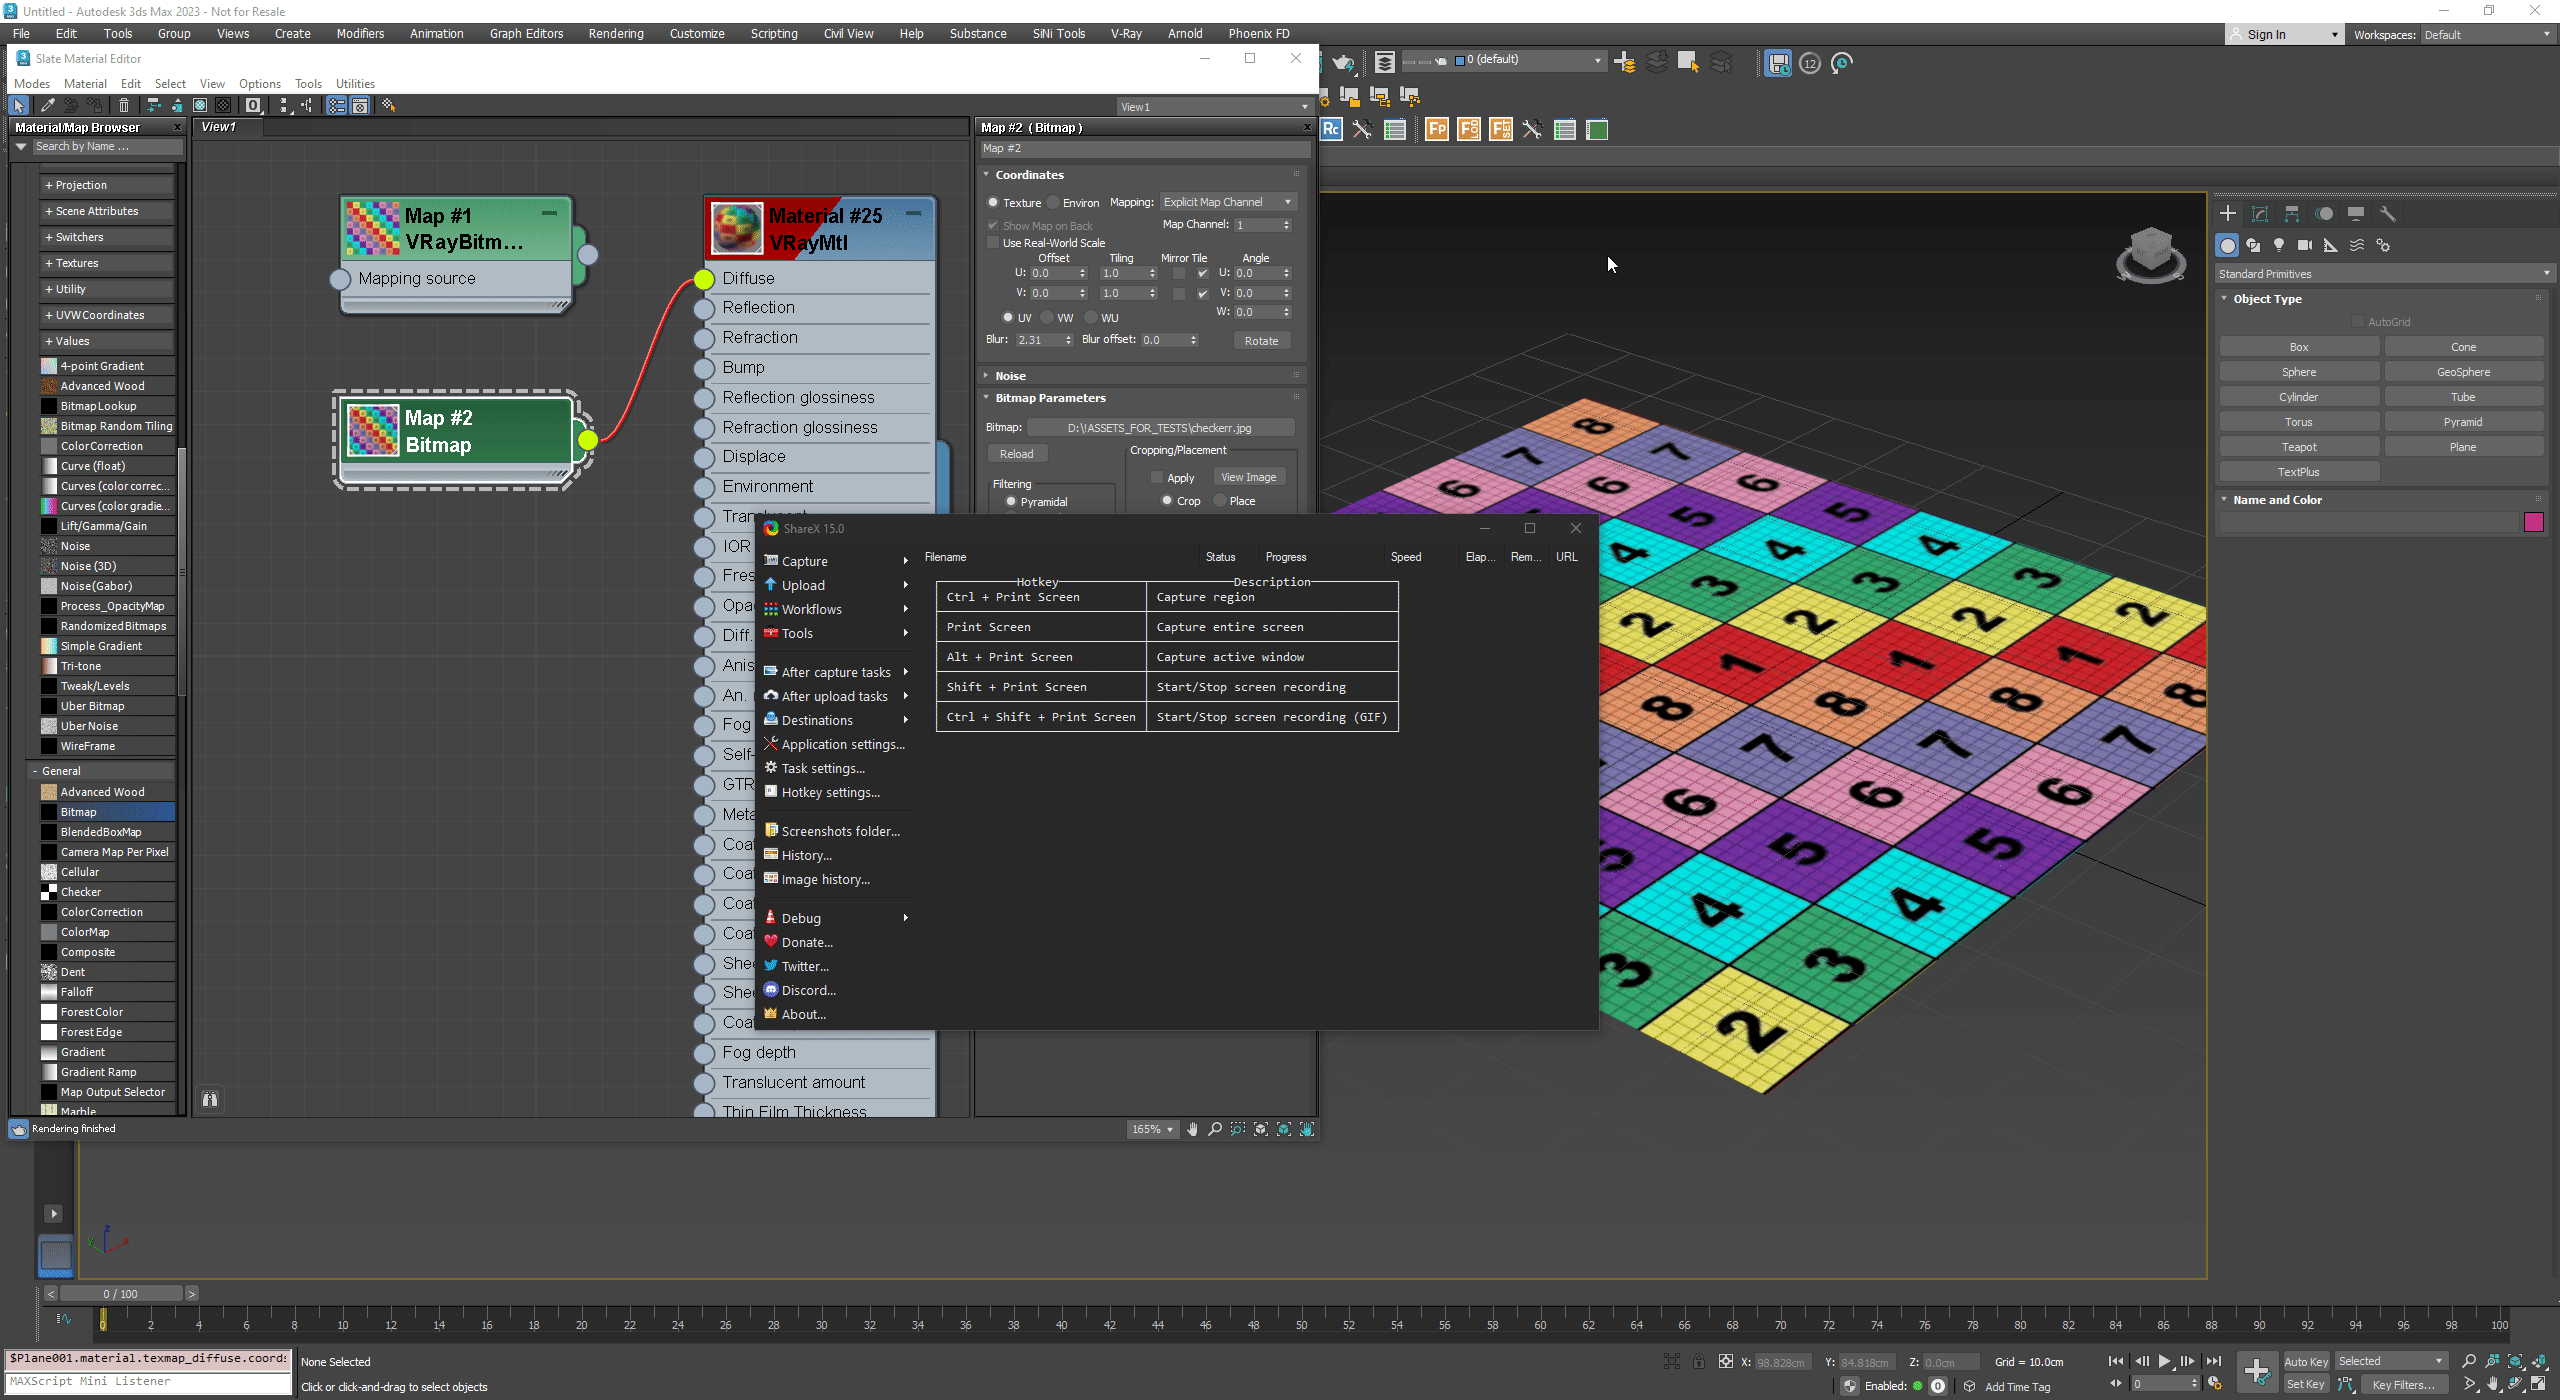The image size is (2560, 1400).
Task: Click the Rotate button in Coordinates
Action: point(1261,341)
